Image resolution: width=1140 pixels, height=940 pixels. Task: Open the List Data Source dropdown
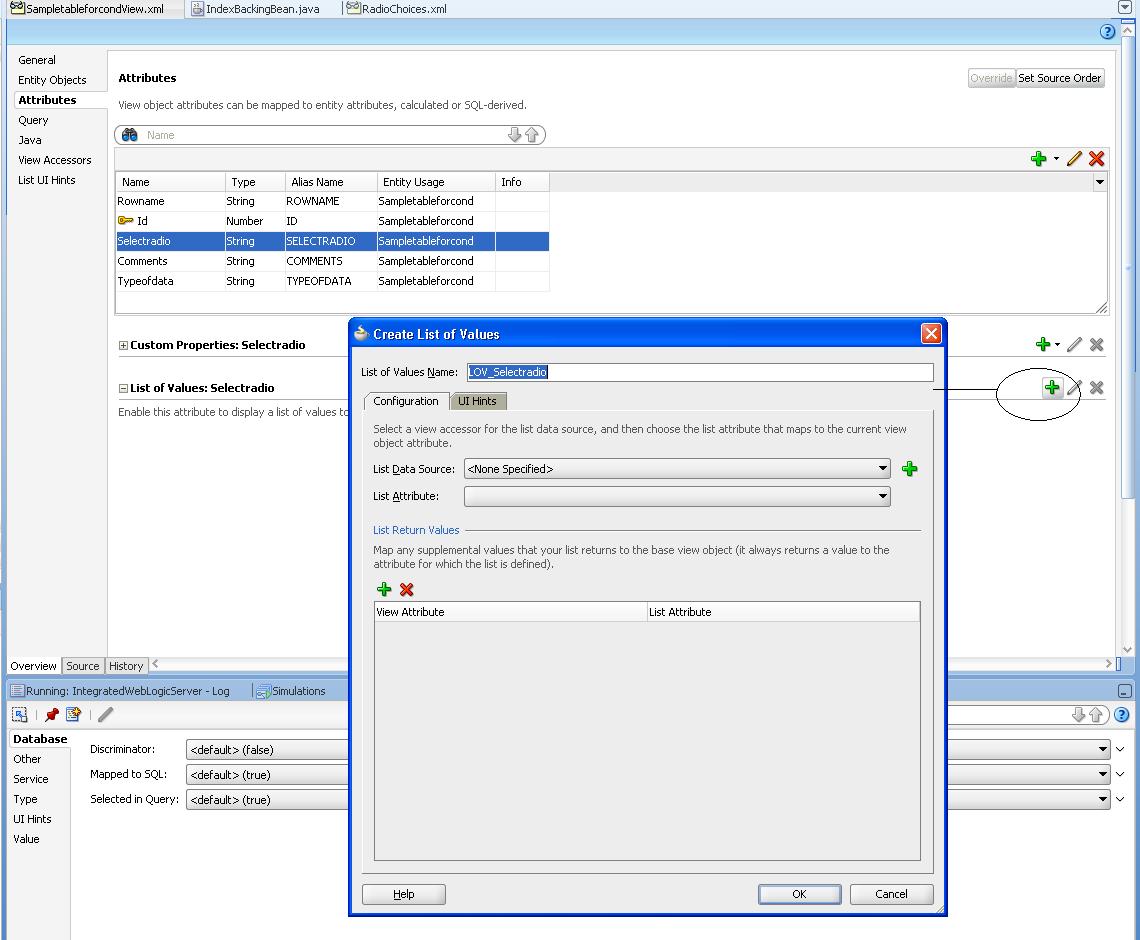881,468
